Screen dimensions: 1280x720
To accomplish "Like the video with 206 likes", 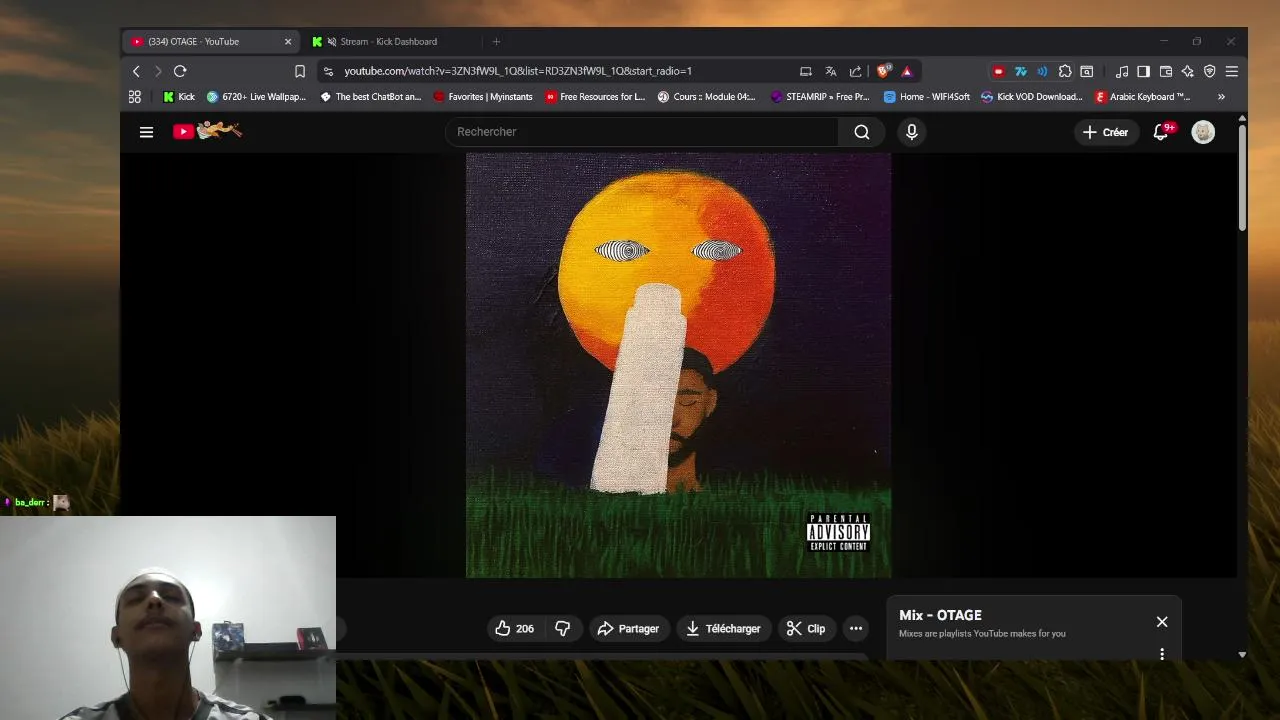I will [x=516, y=628].
